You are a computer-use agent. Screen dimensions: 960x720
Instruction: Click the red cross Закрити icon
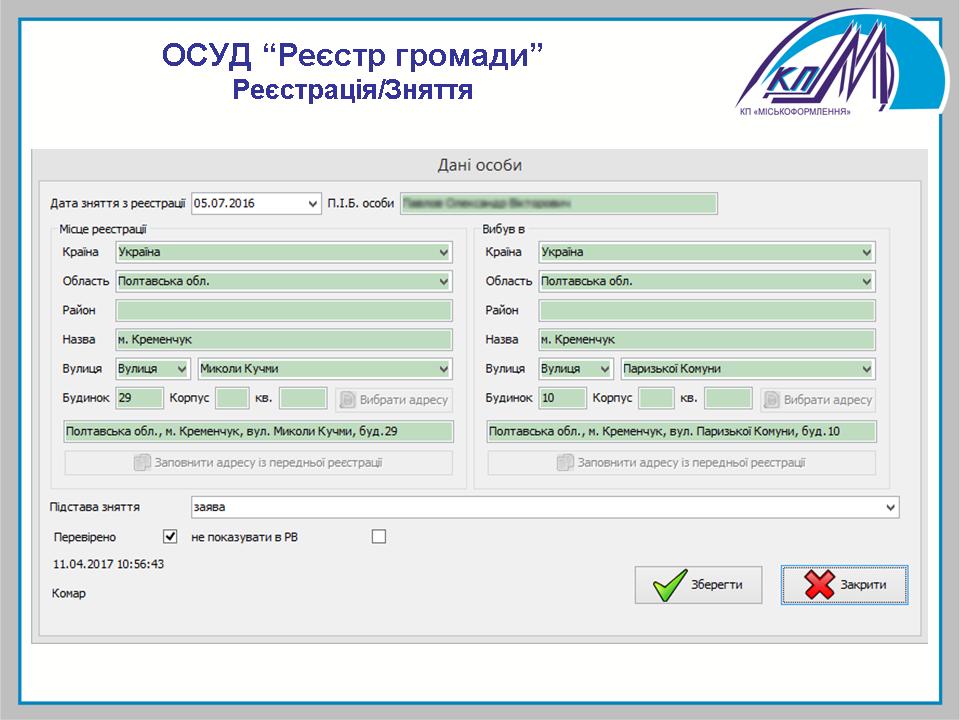tap(819, 585)
